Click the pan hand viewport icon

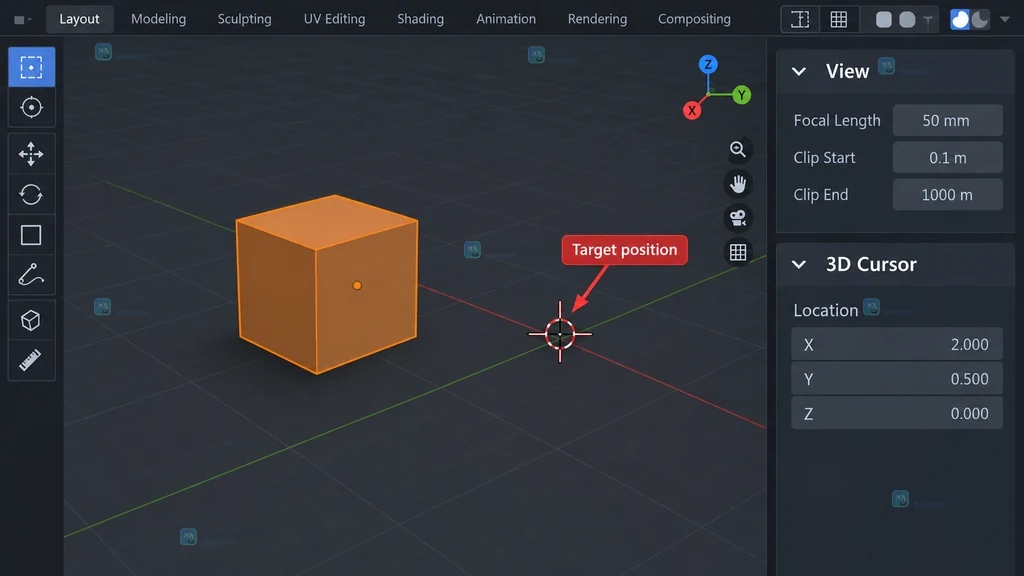tap(738, 184)
